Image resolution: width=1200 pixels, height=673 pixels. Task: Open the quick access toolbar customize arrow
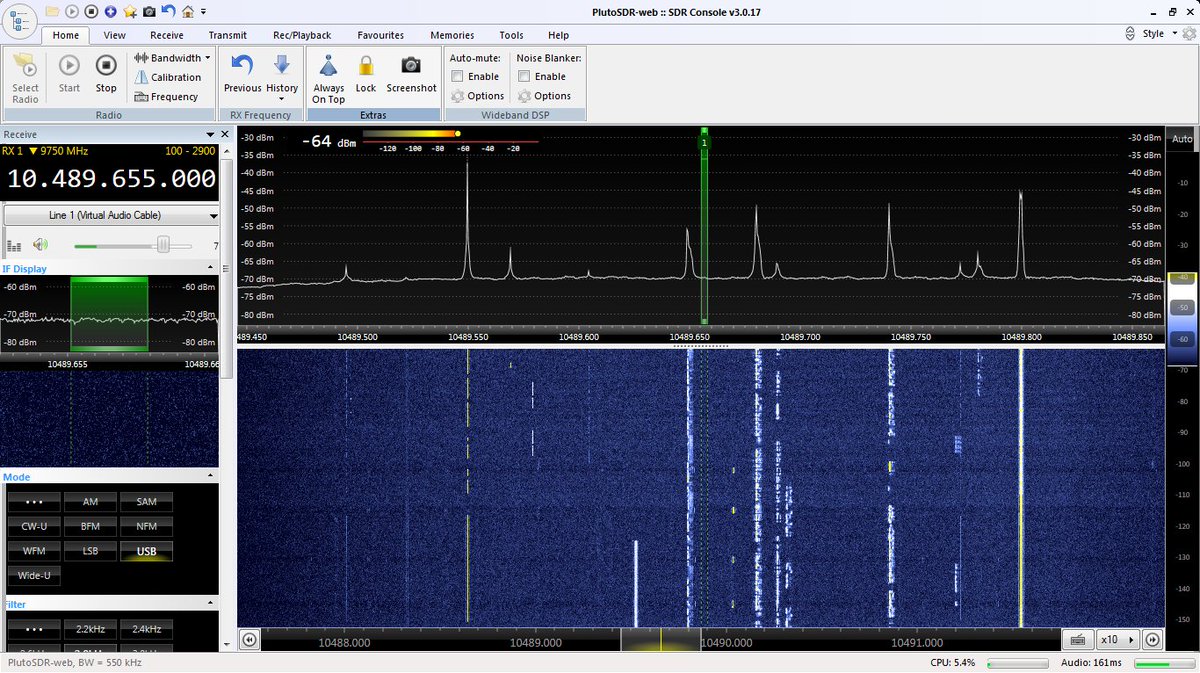click(x=203, y=11)
